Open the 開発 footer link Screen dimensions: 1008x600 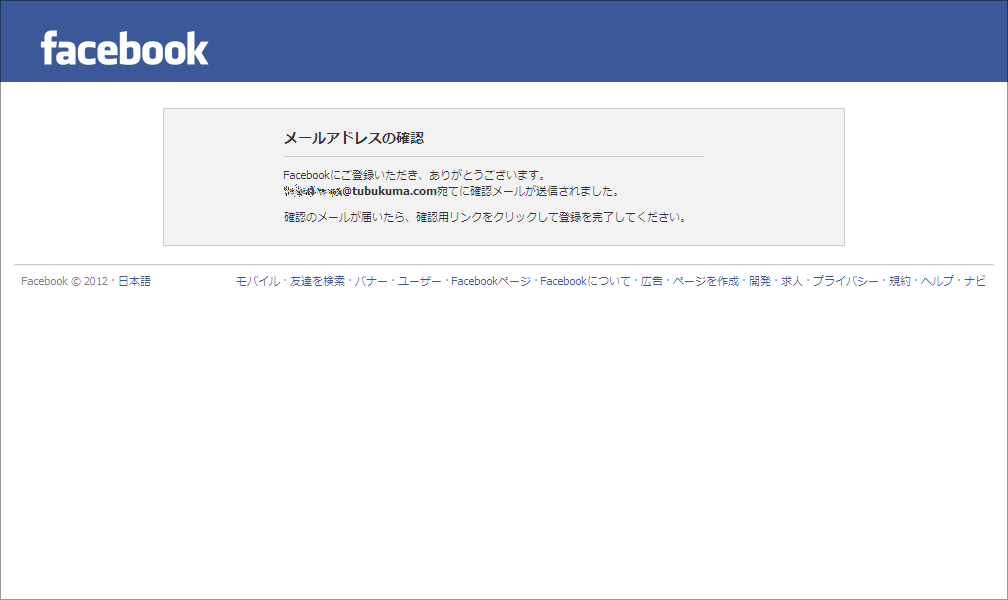point(760,281)
